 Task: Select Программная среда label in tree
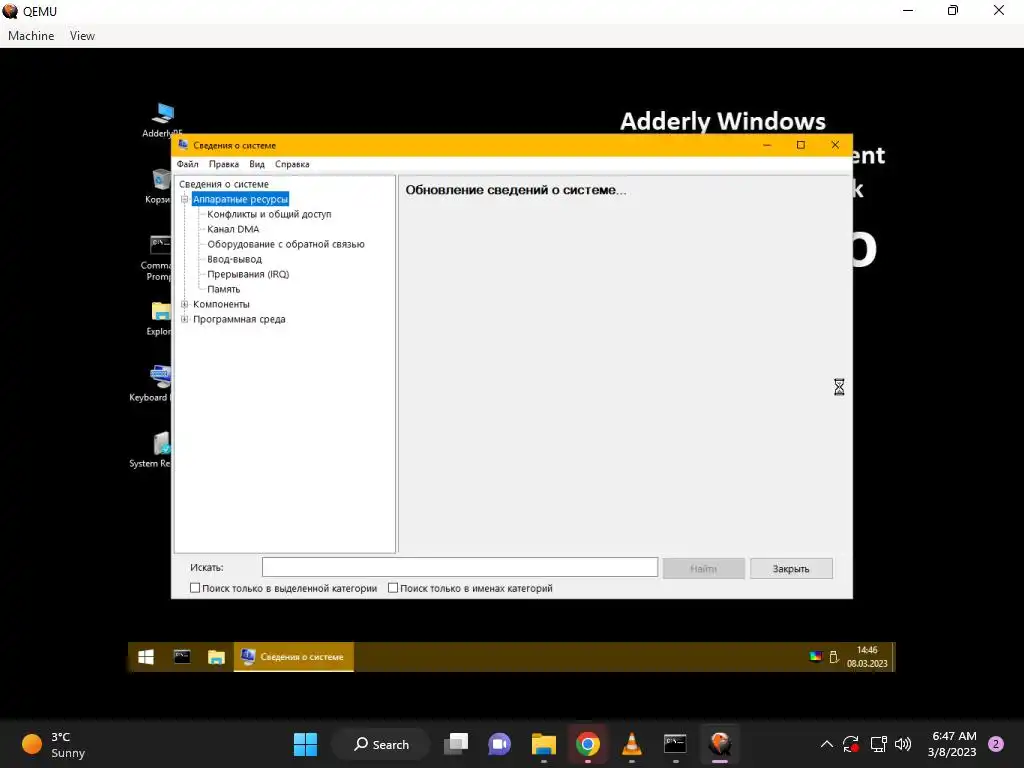(239, 319)
